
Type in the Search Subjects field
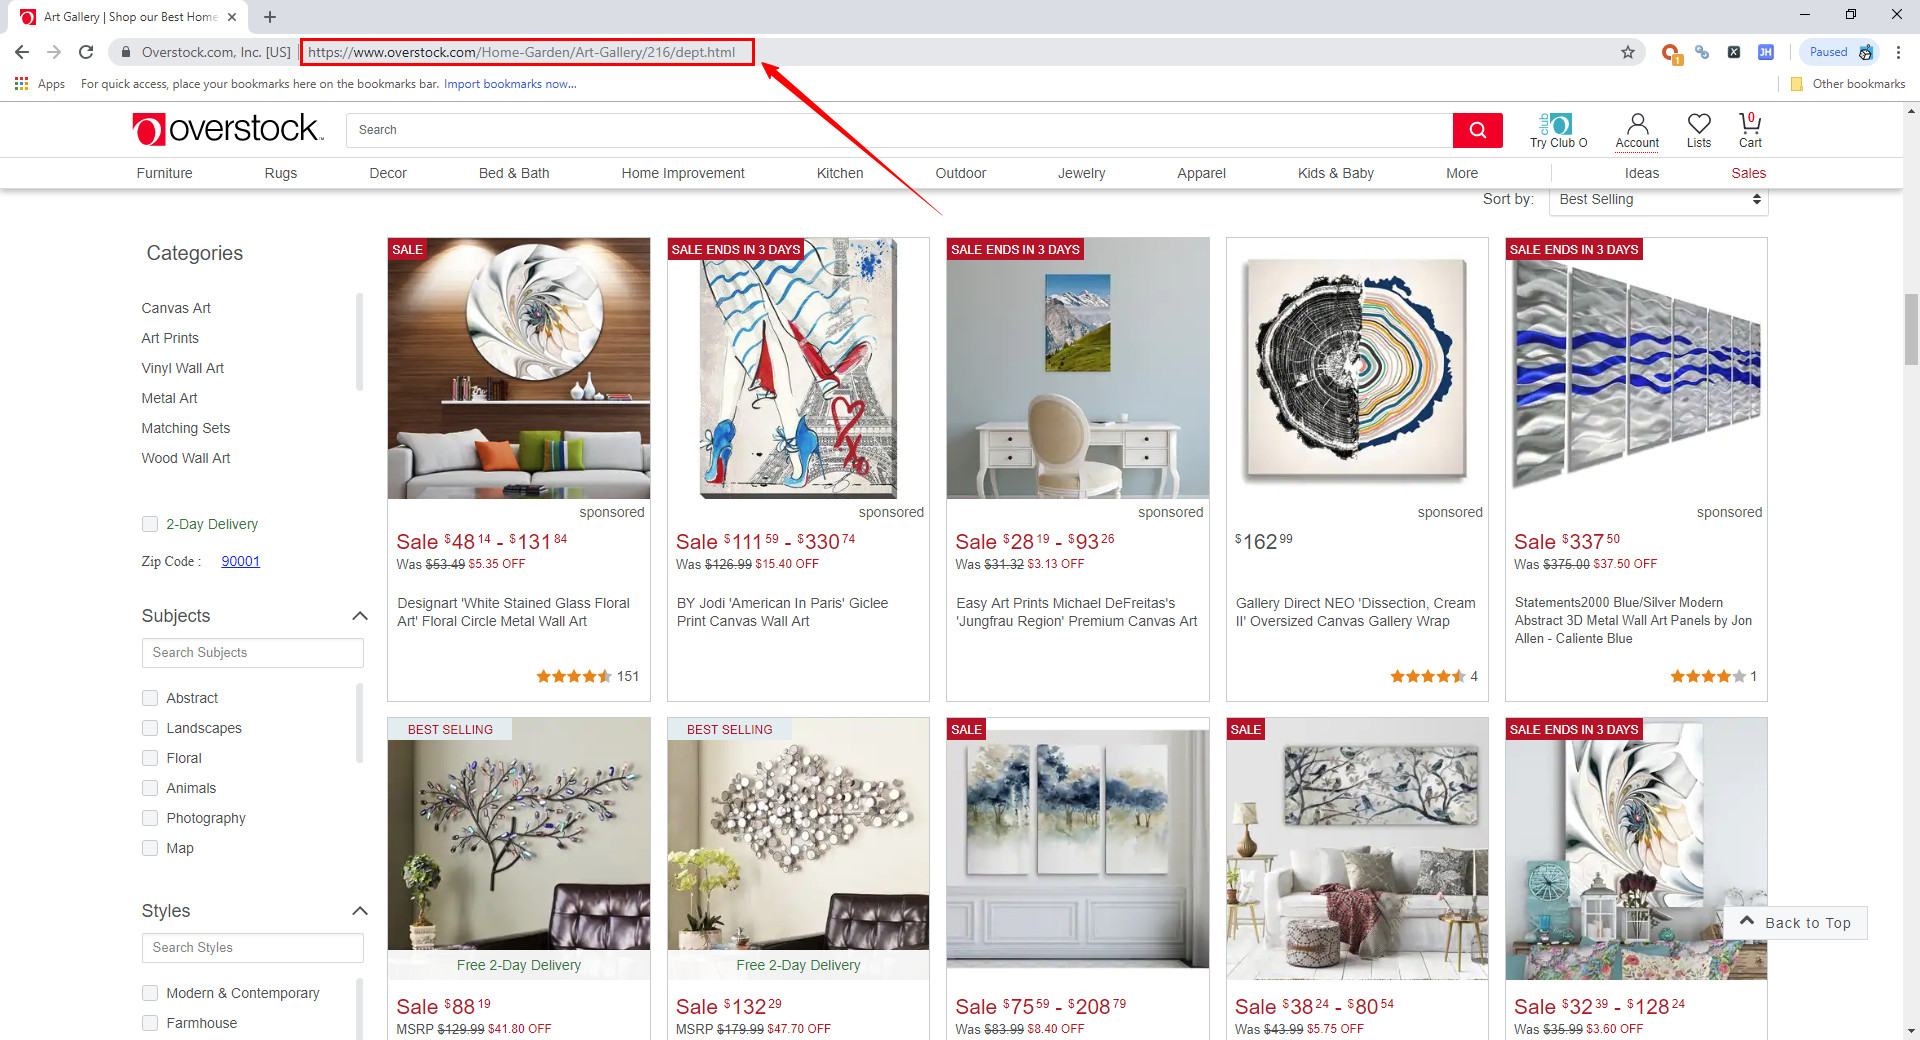[252, 652]
